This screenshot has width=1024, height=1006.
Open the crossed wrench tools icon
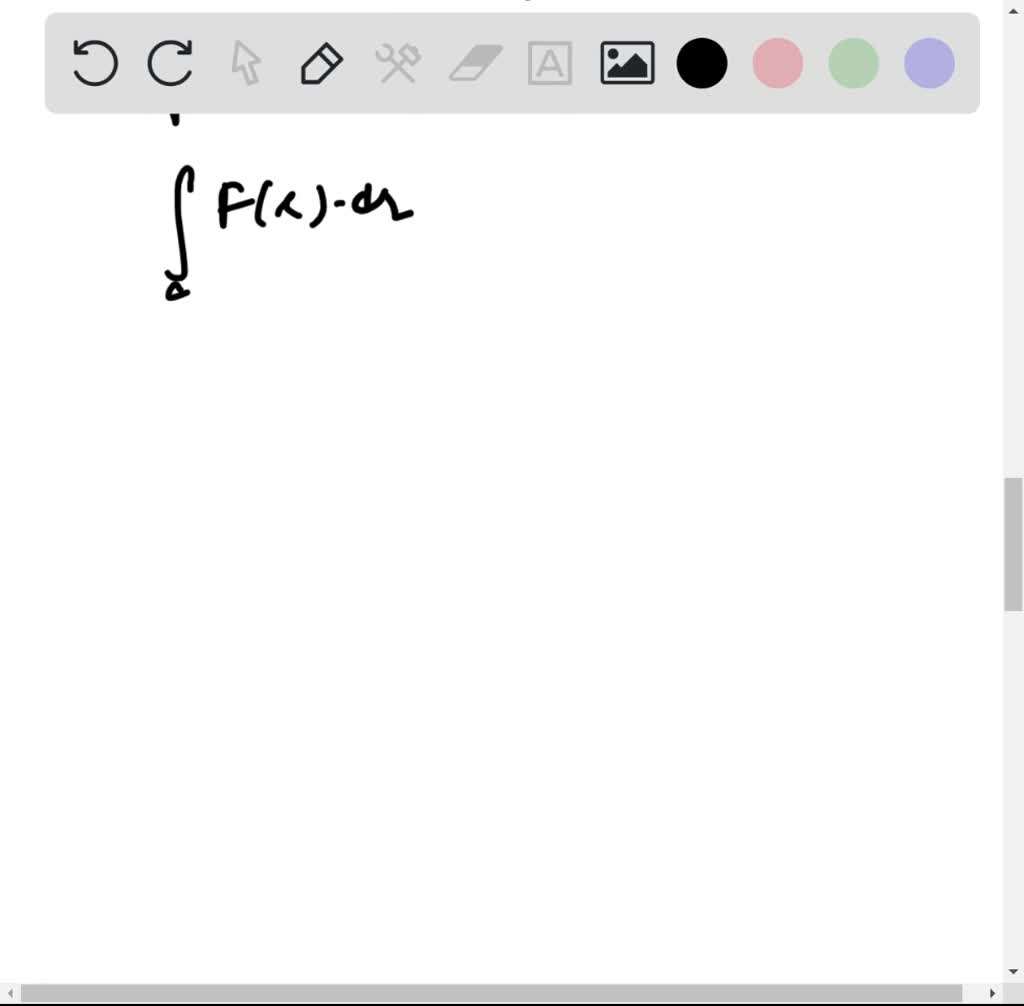398,63
